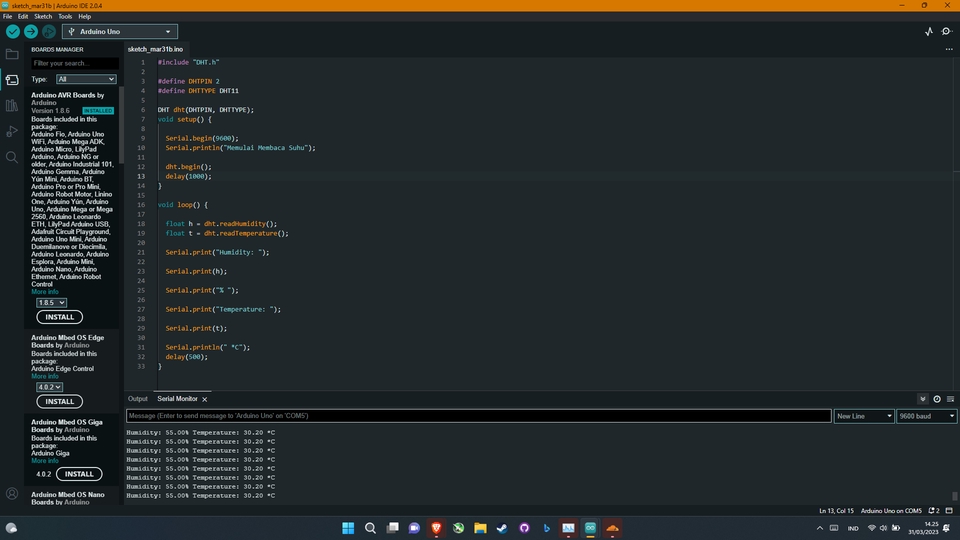Open the Sketchbook folder sidebar icon
Screen dimensions: 960x540
[x=12, y=54]
